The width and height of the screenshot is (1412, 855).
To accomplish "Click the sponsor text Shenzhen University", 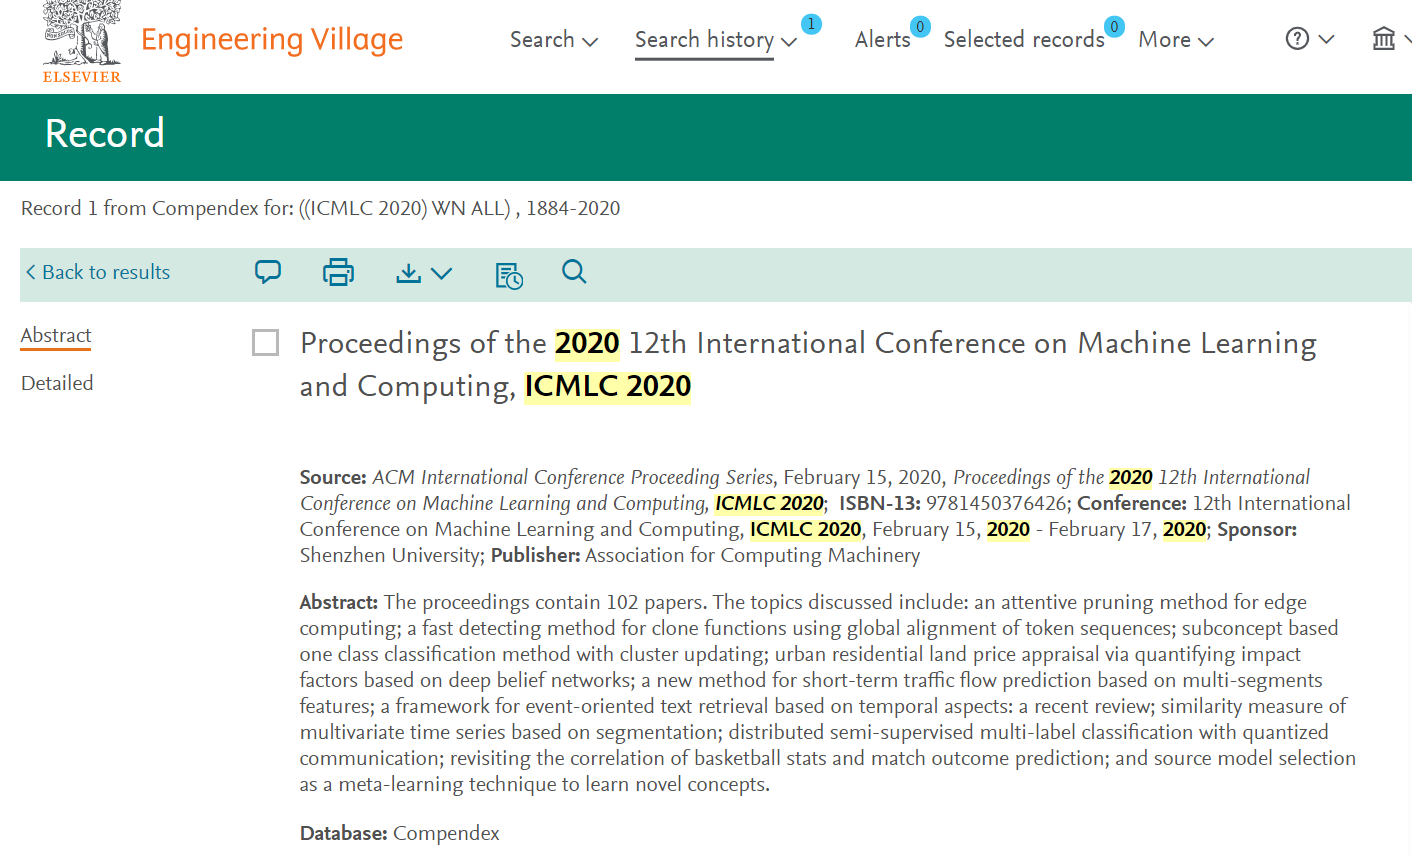I will tap(390, 555).
